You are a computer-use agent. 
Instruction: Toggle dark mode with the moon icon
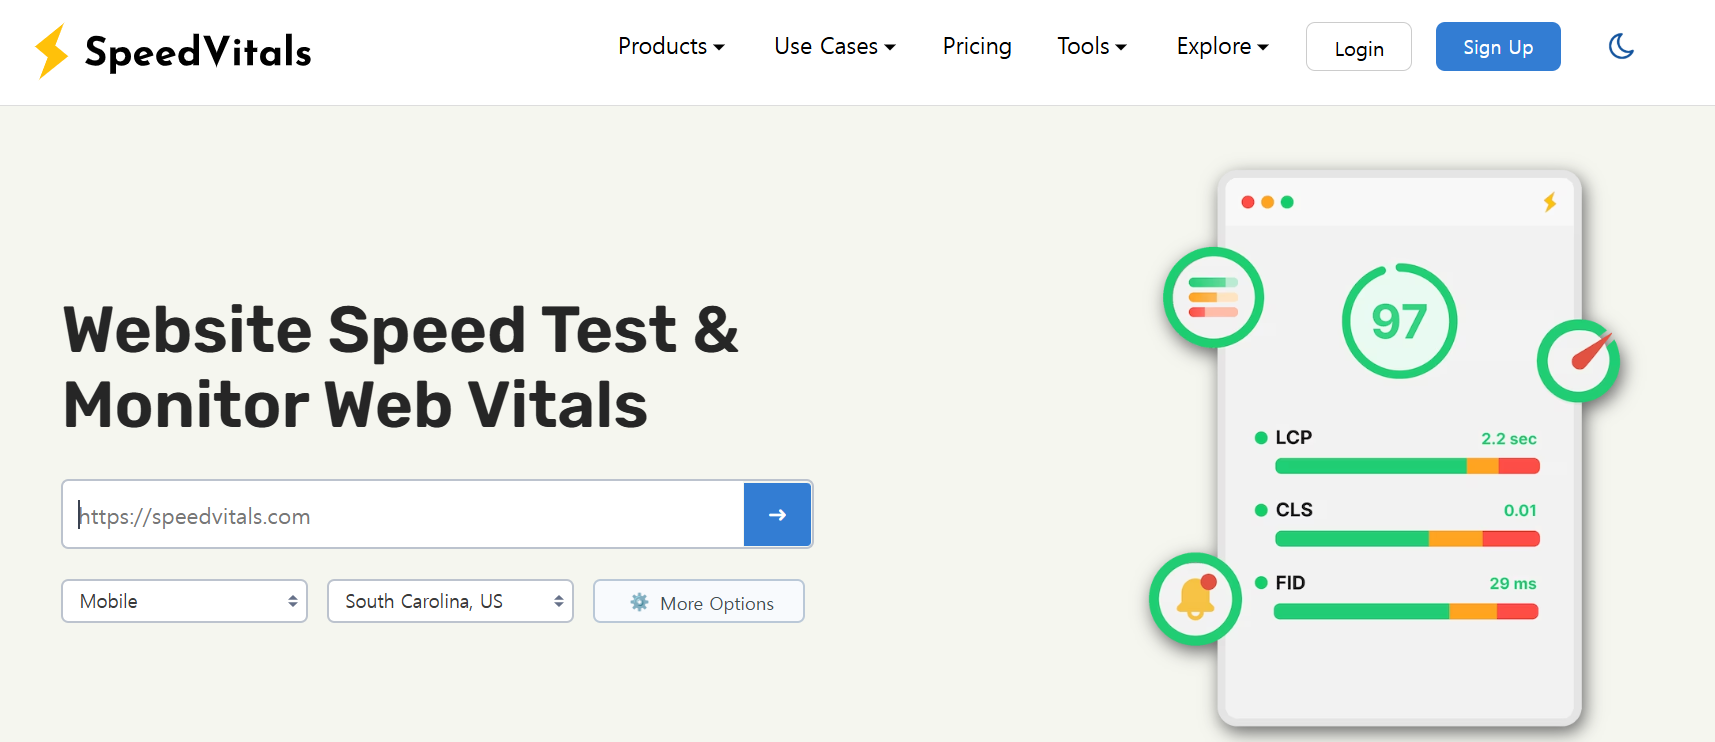click(x=1621, y=47)
